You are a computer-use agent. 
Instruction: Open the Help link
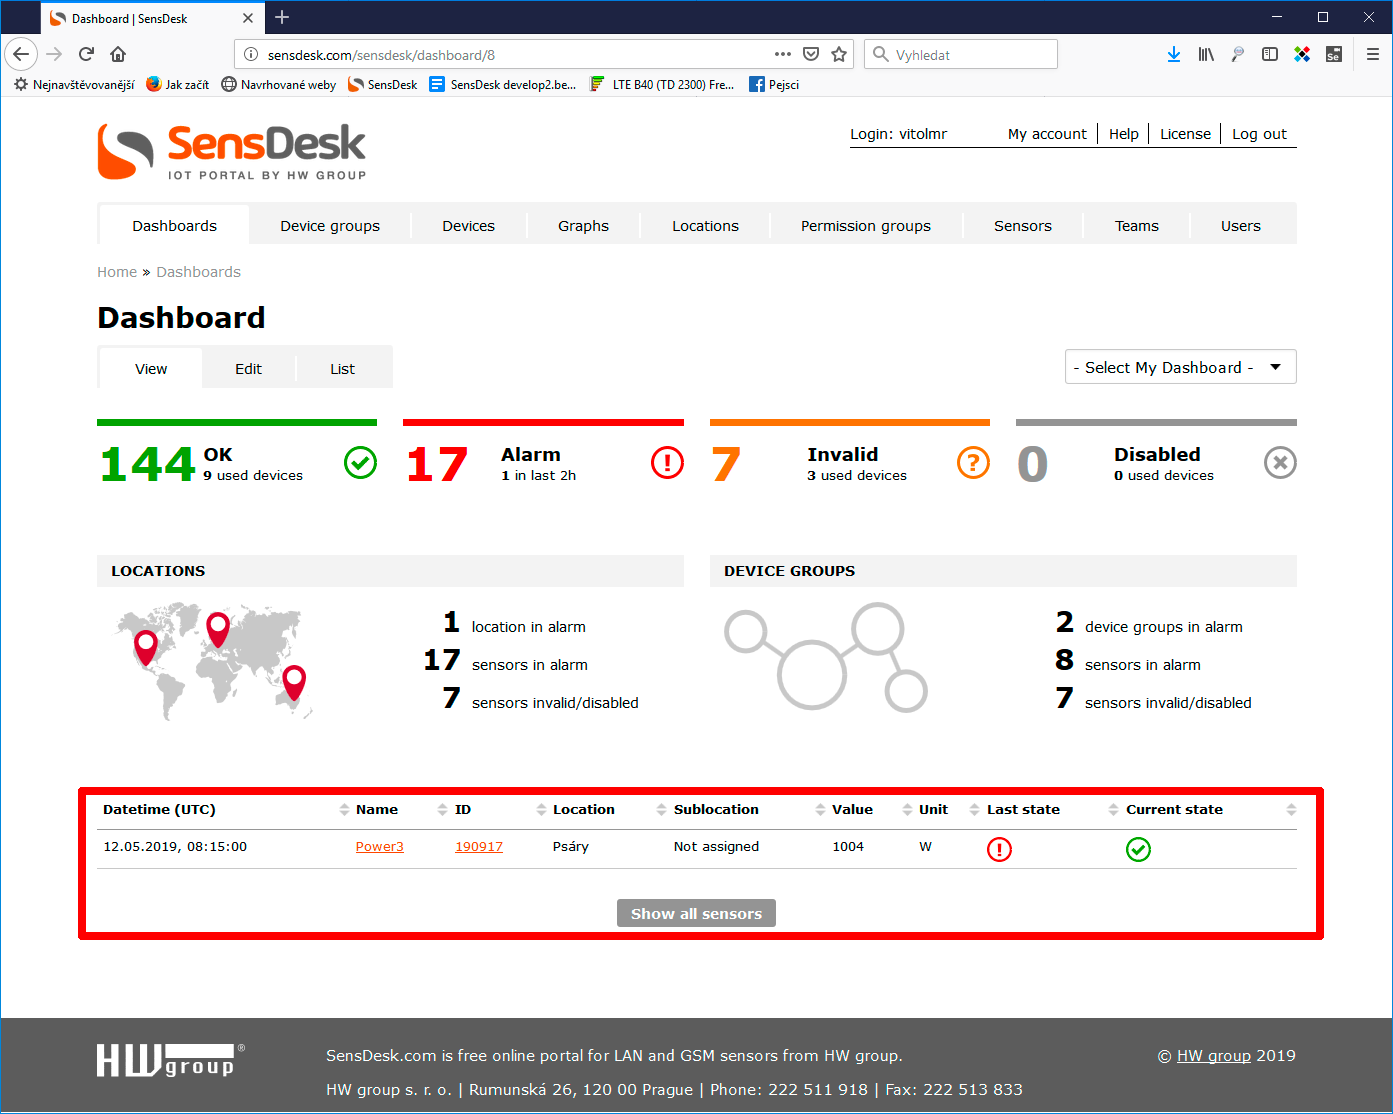(1123, 133)
